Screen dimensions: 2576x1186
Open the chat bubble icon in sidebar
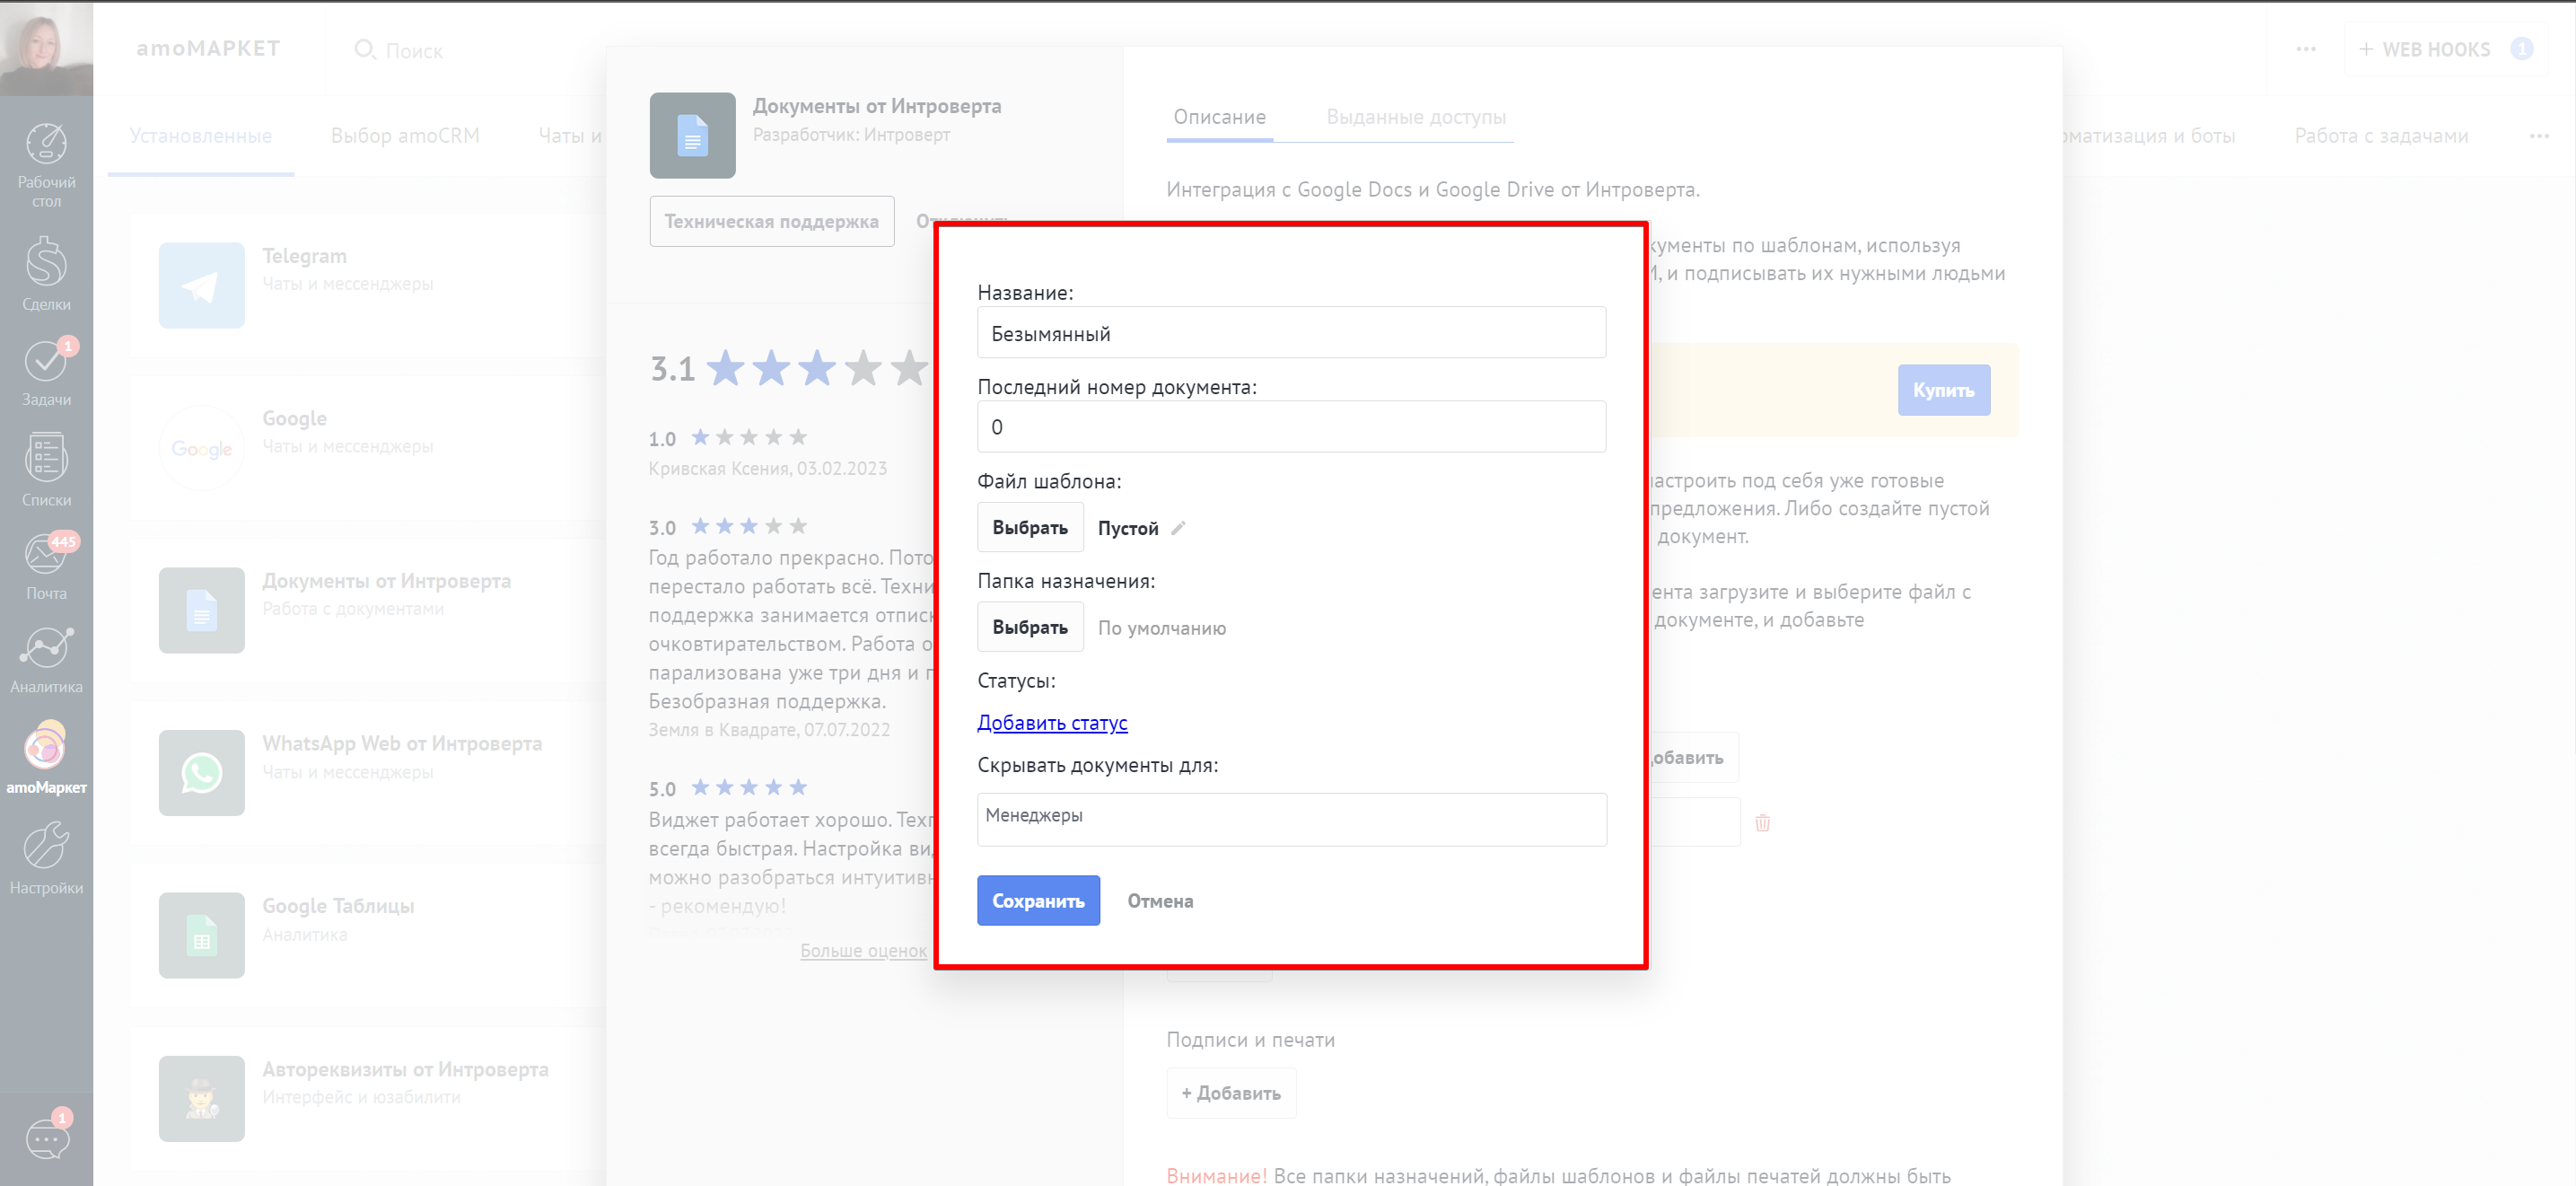[x=46, y=1138]
